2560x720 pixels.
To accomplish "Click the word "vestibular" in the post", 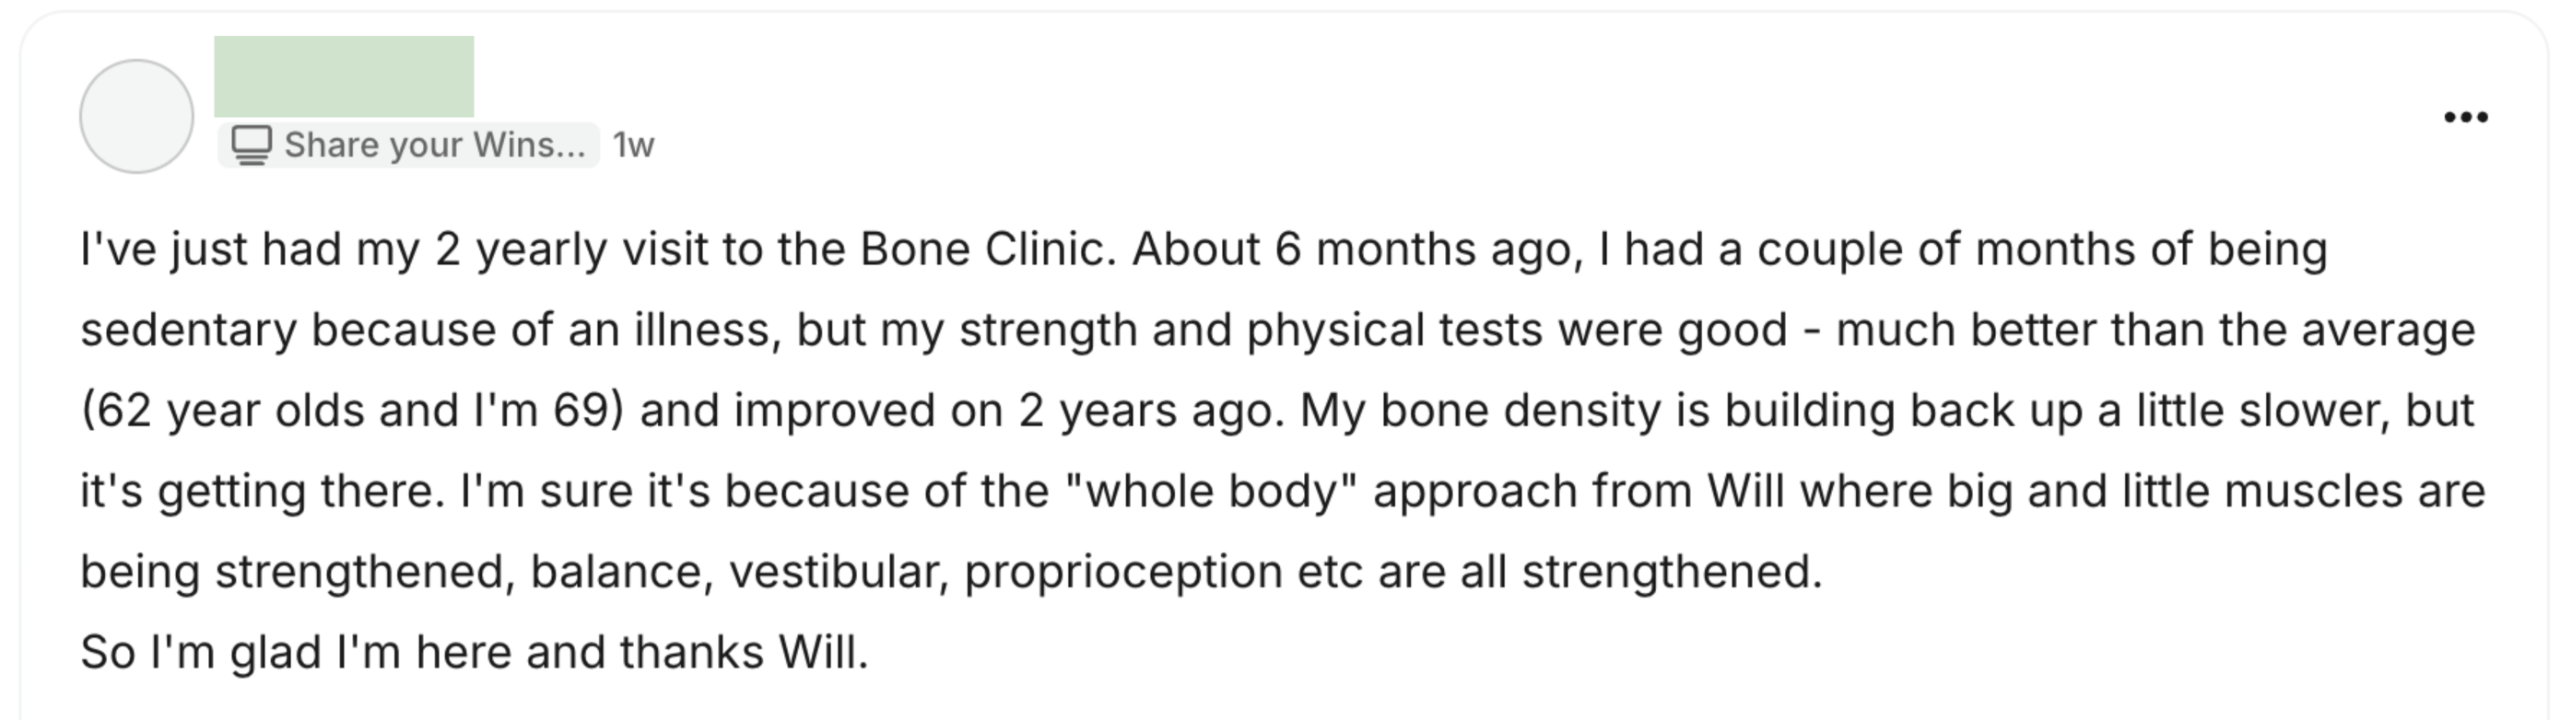I will 838,573.
